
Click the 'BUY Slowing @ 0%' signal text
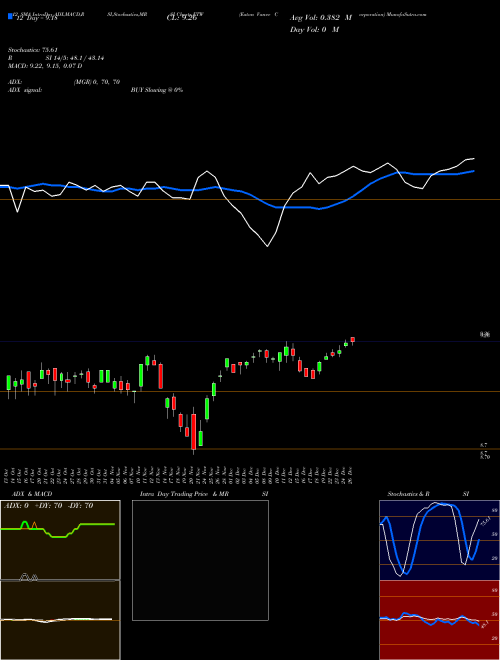(x=157, y=90)
